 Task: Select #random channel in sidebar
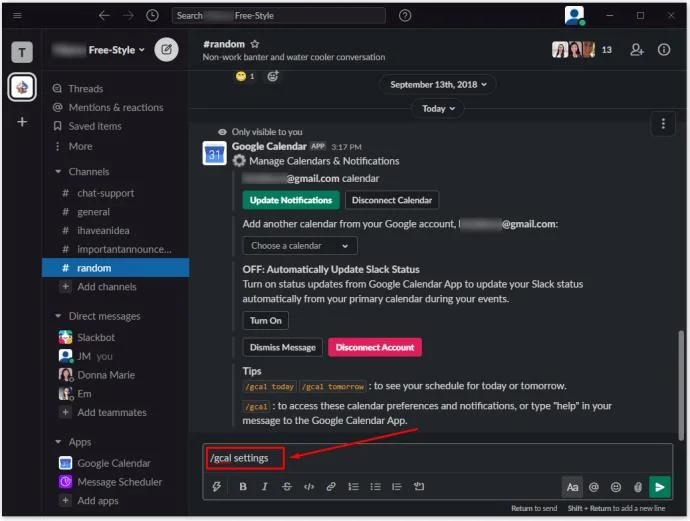coord(116,268)
